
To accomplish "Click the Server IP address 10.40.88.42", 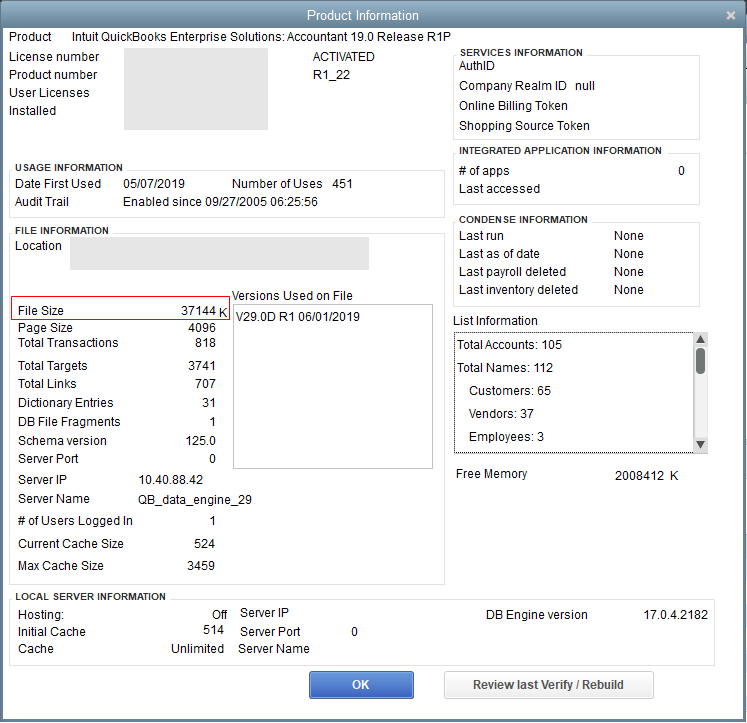I will [x=171, y=480].
